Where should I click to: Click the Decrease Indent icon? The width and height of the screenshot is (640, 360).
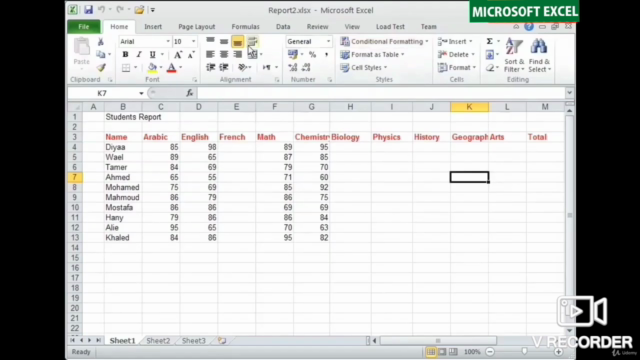coord(210,67)
